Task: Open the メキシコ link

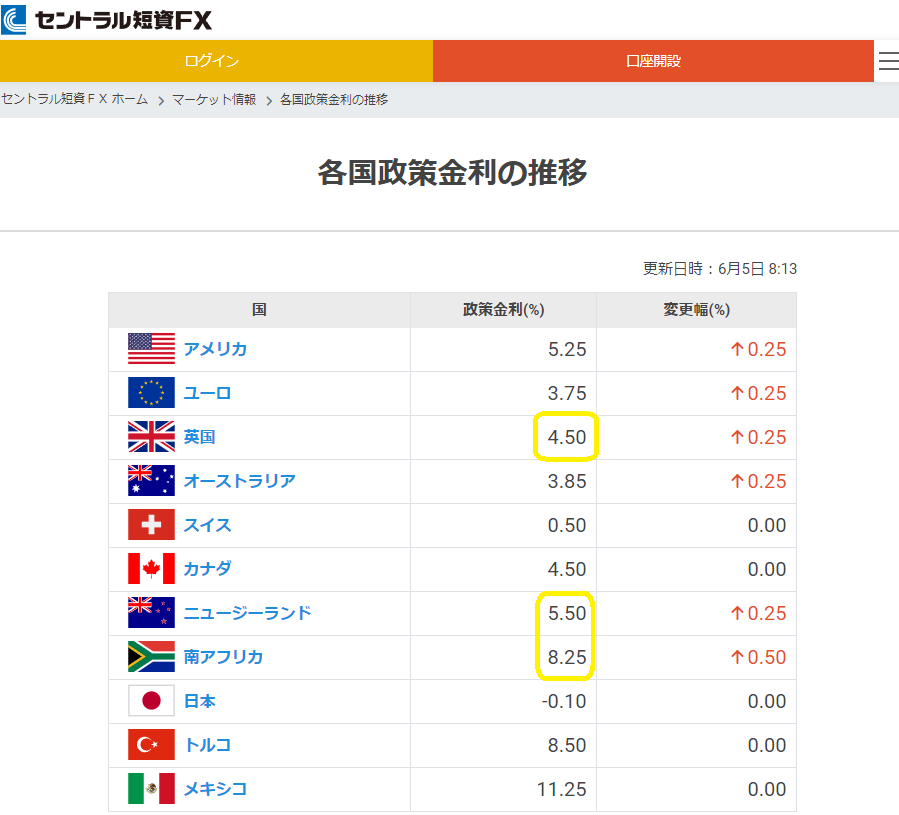Action: coord(215,789)
